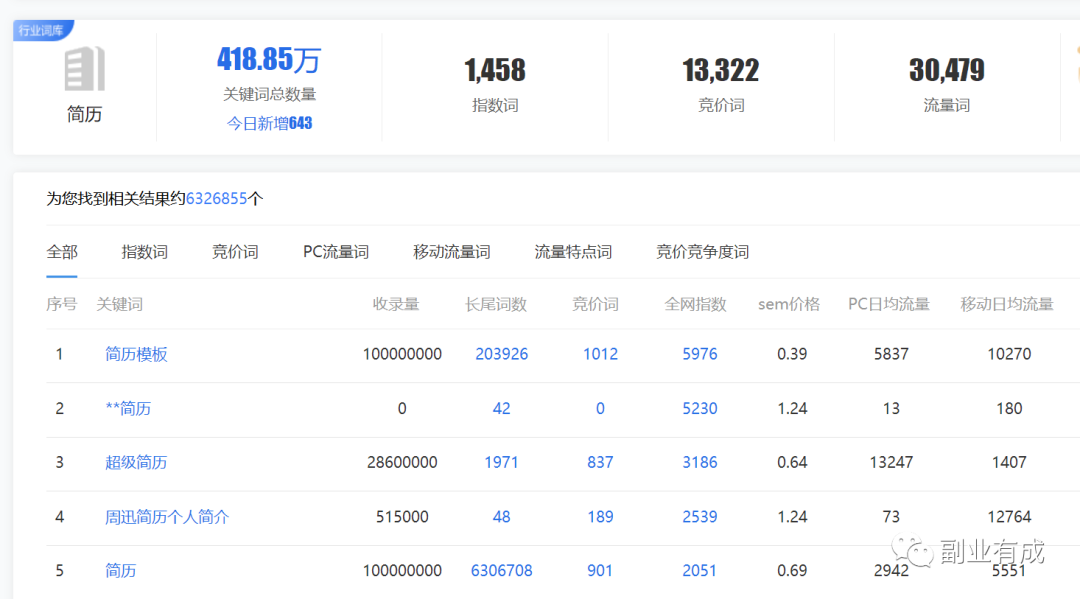Screen dimensions: 1080x599
Task: Open keyword link 简历模板
Action: coord(136,354)
